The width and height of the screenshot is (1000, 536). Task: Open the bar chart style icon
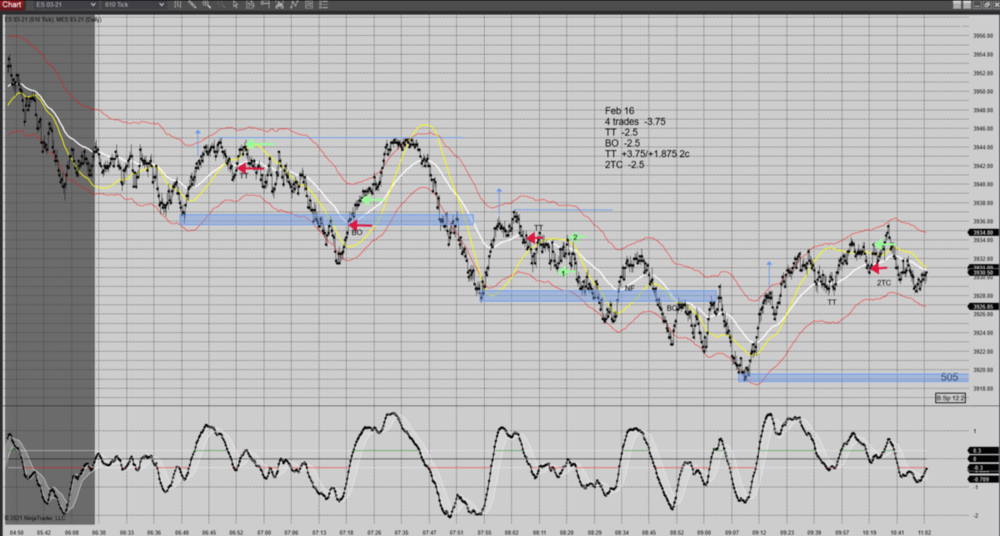tap(177, 5)
